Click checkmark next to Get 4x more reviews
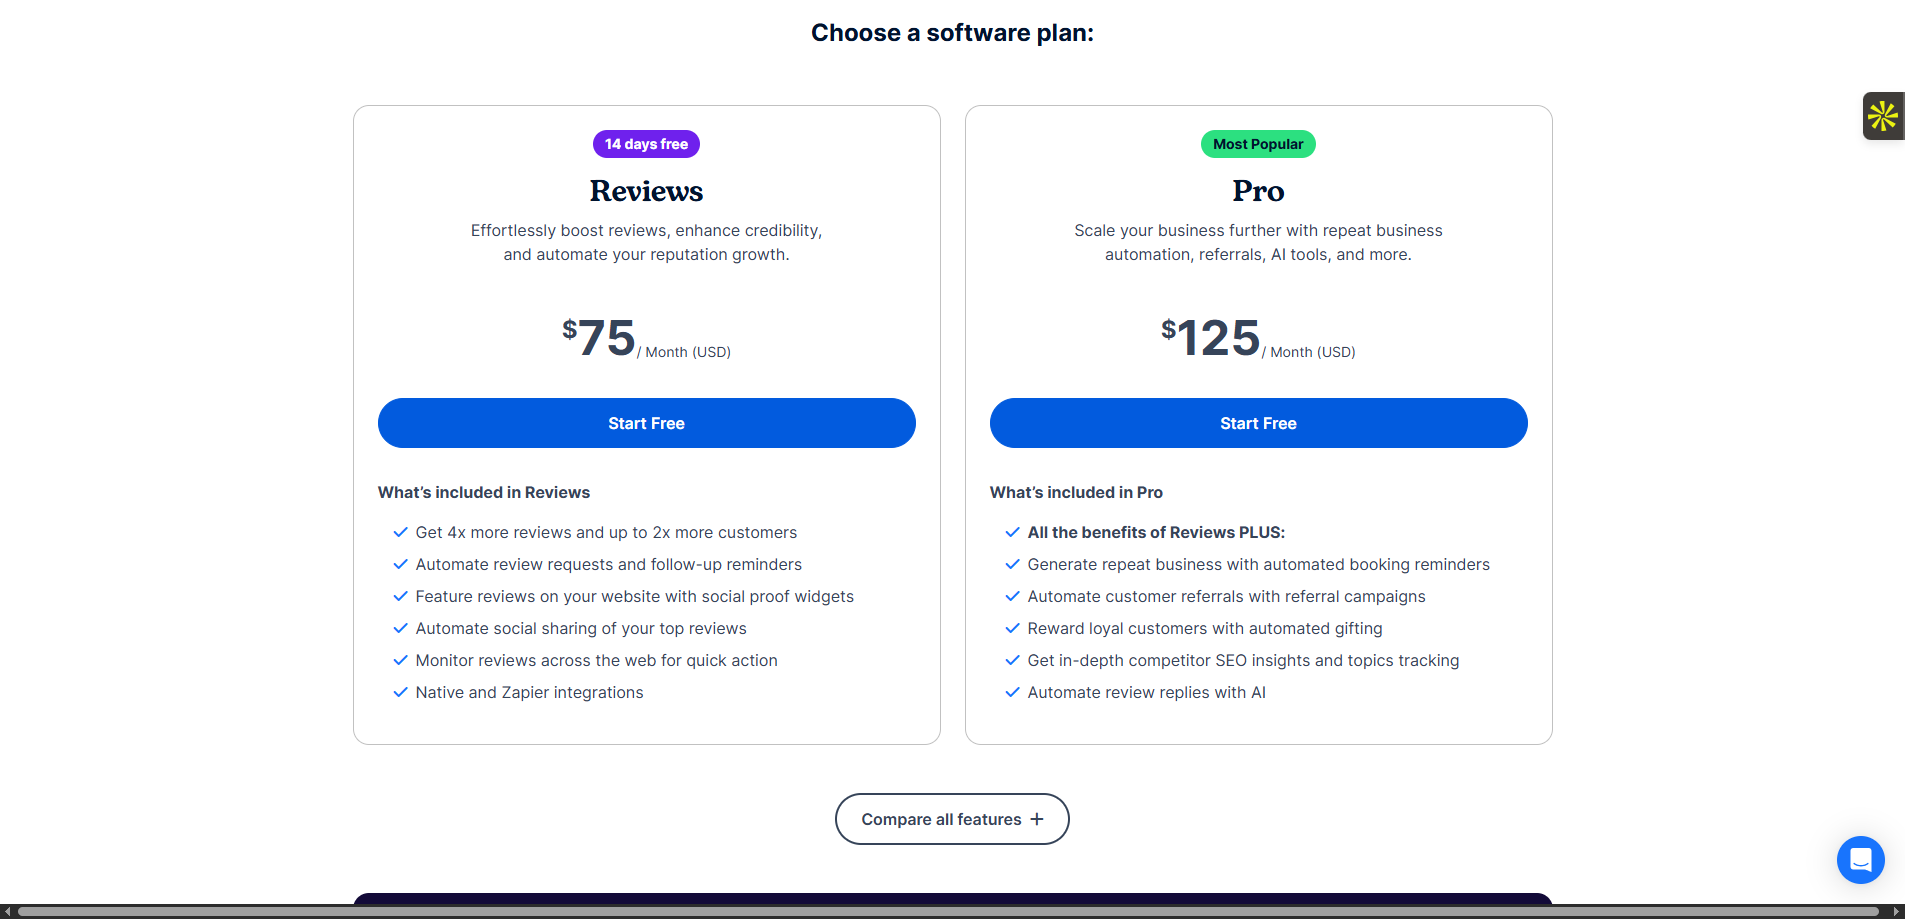 pos(400,532)
